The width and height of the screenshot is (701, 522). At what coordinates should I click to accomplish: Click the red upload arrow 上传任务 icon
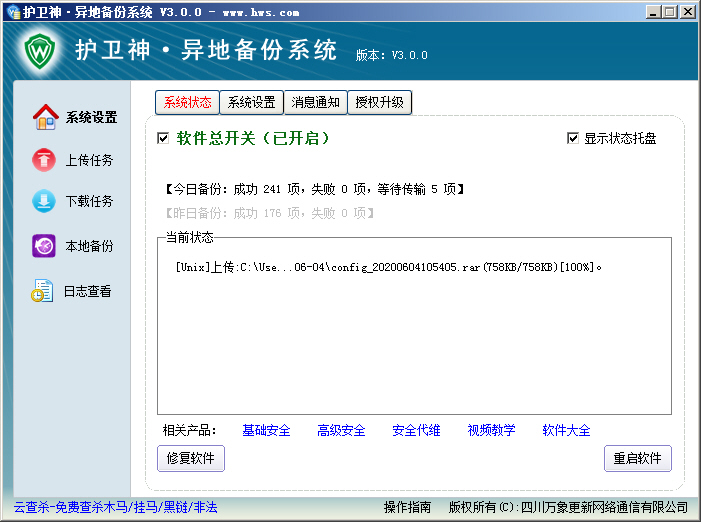44,160
